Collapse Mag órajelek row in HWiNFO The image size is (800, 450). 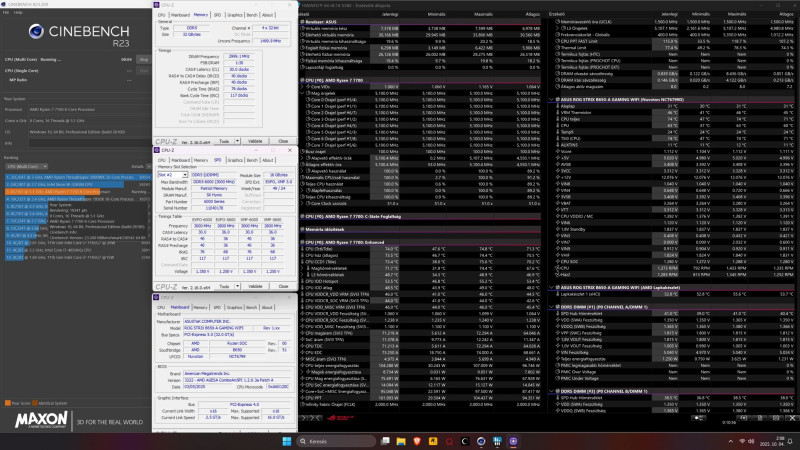(303, 93)
